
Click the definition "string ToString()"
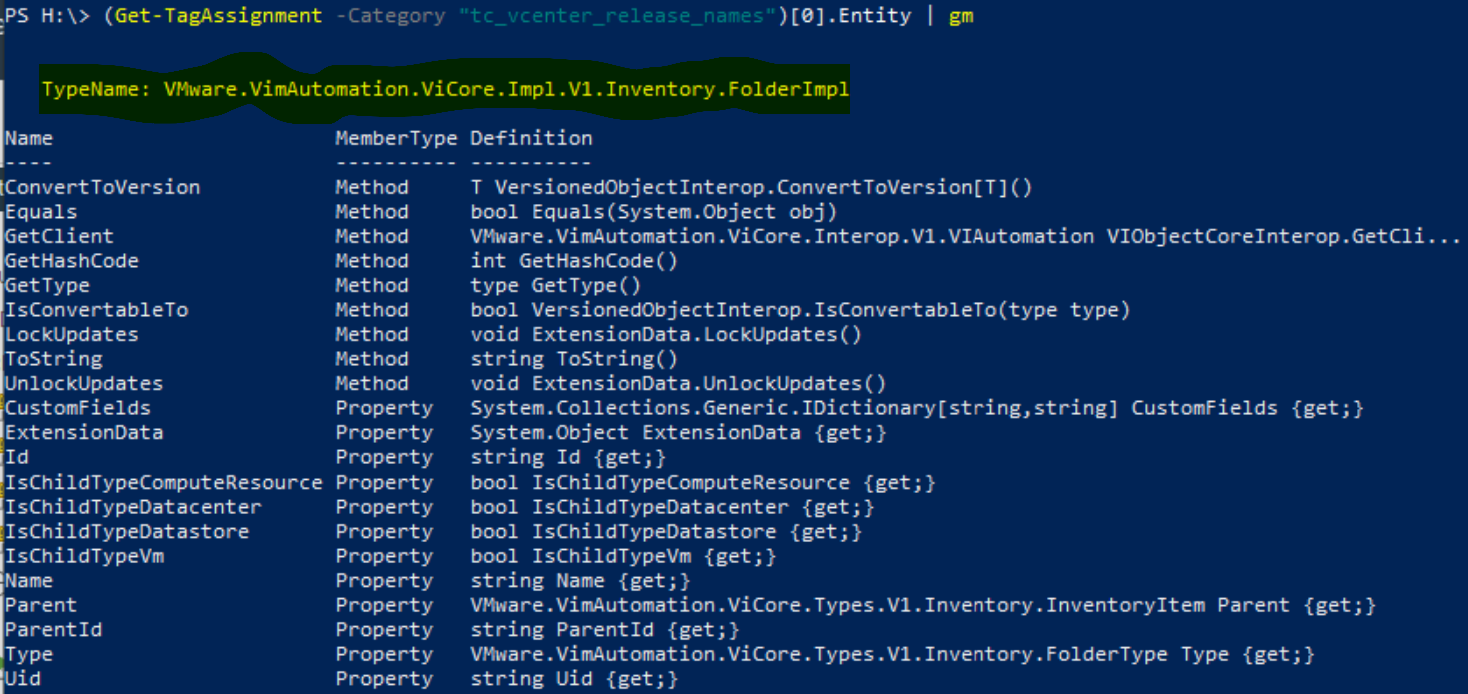[574, 359]
